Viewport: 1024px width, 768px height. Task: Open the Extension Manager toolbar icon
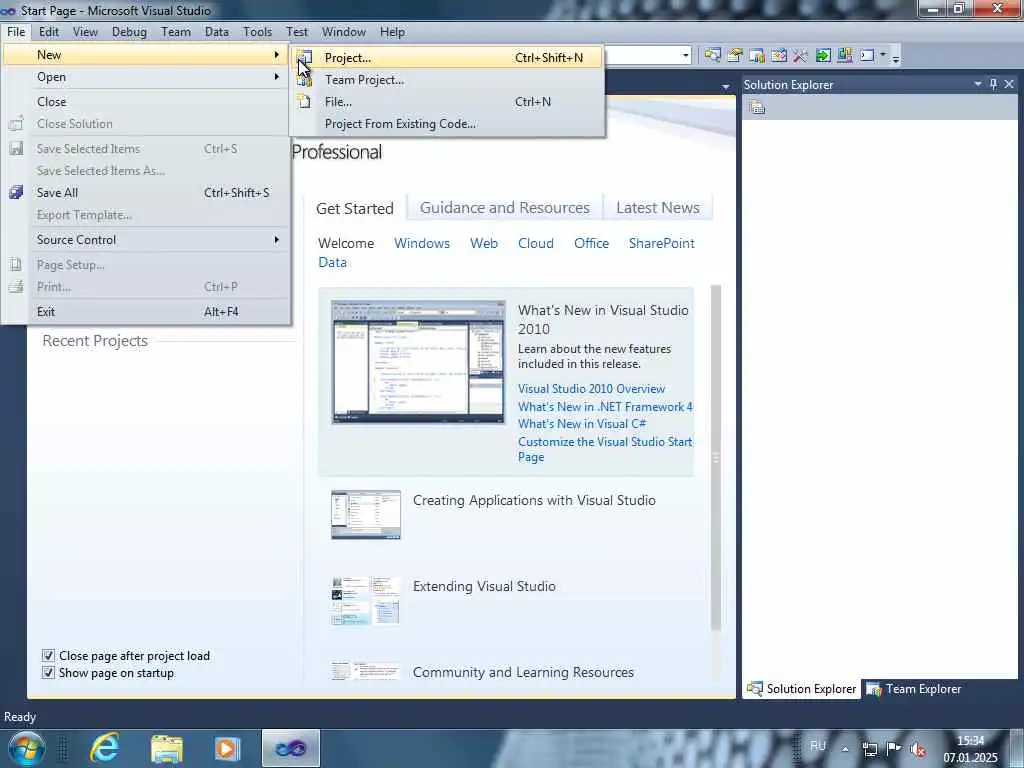pos(845,56)
